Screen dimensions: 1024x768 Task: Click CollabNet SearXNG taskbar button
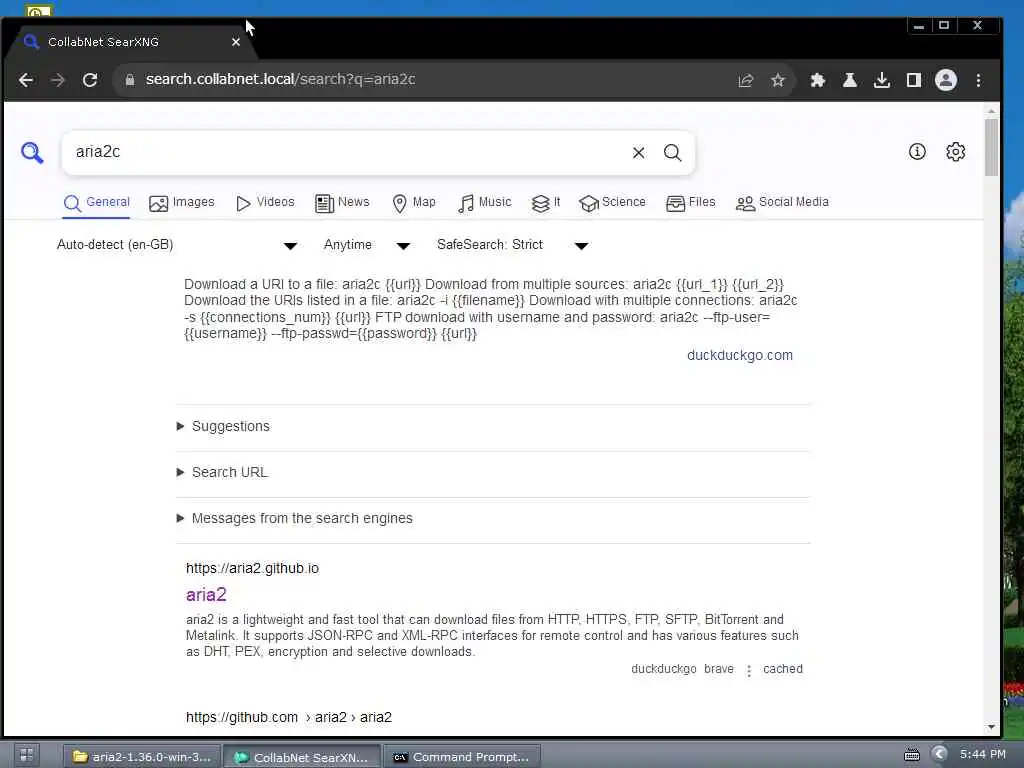(x=302, y=756)
